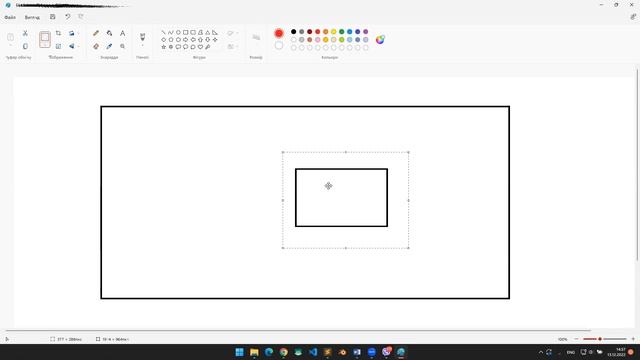Click the ENG language indicator
The height and width of the screenshot is (360, 640).
point(571,352)
